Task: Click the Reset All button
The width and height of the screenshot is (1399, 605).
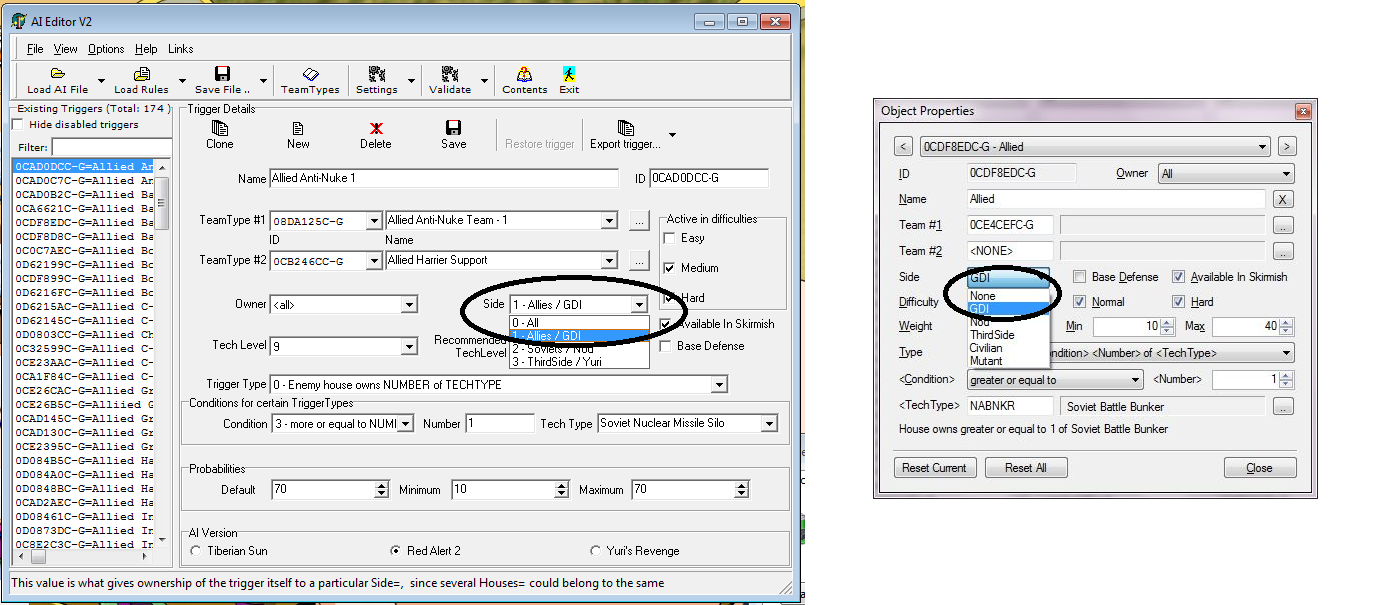Action: click(x=1025, y=468)
